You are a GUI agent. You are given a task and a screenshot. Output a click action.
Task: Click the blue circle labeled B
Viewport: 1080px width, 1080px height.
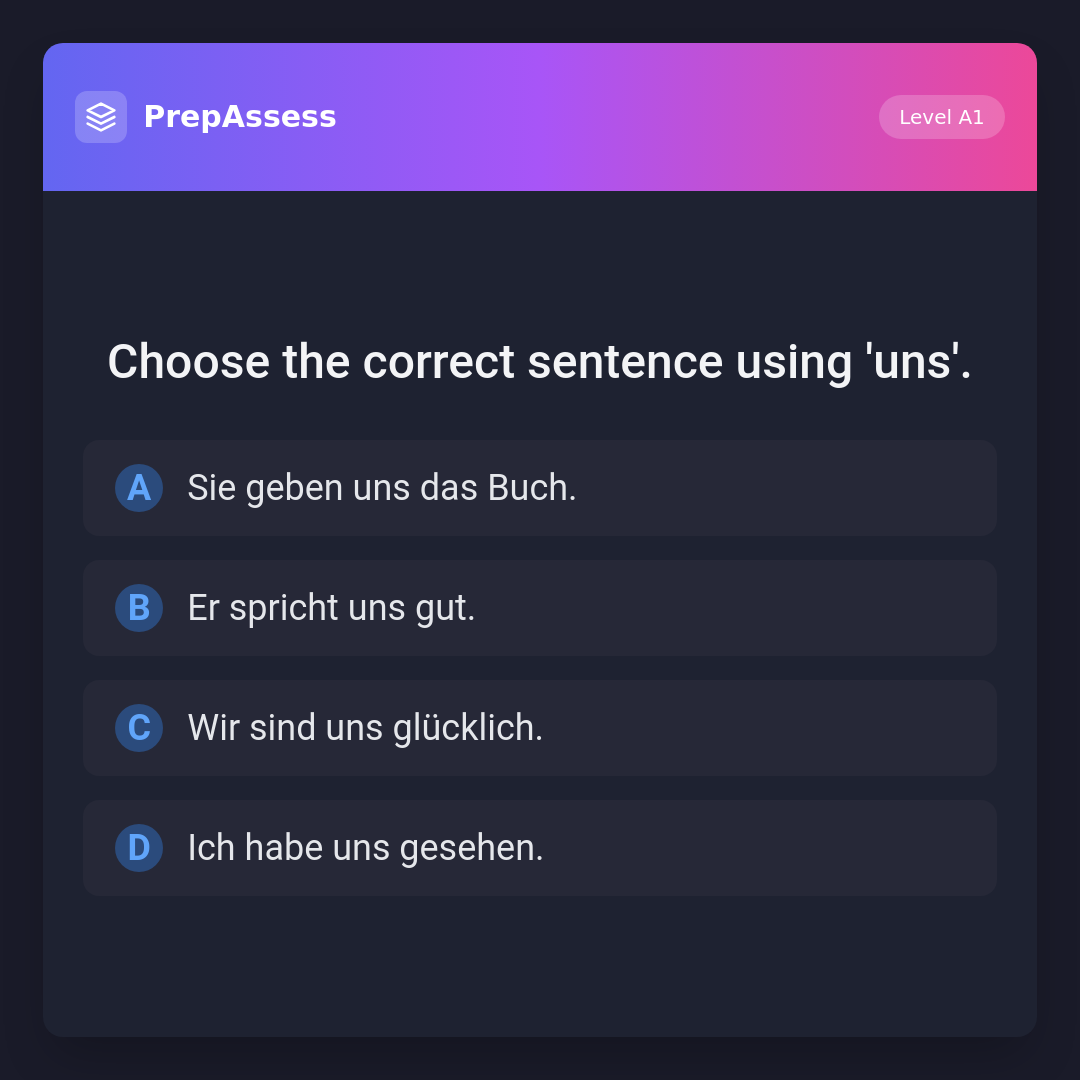139,608
